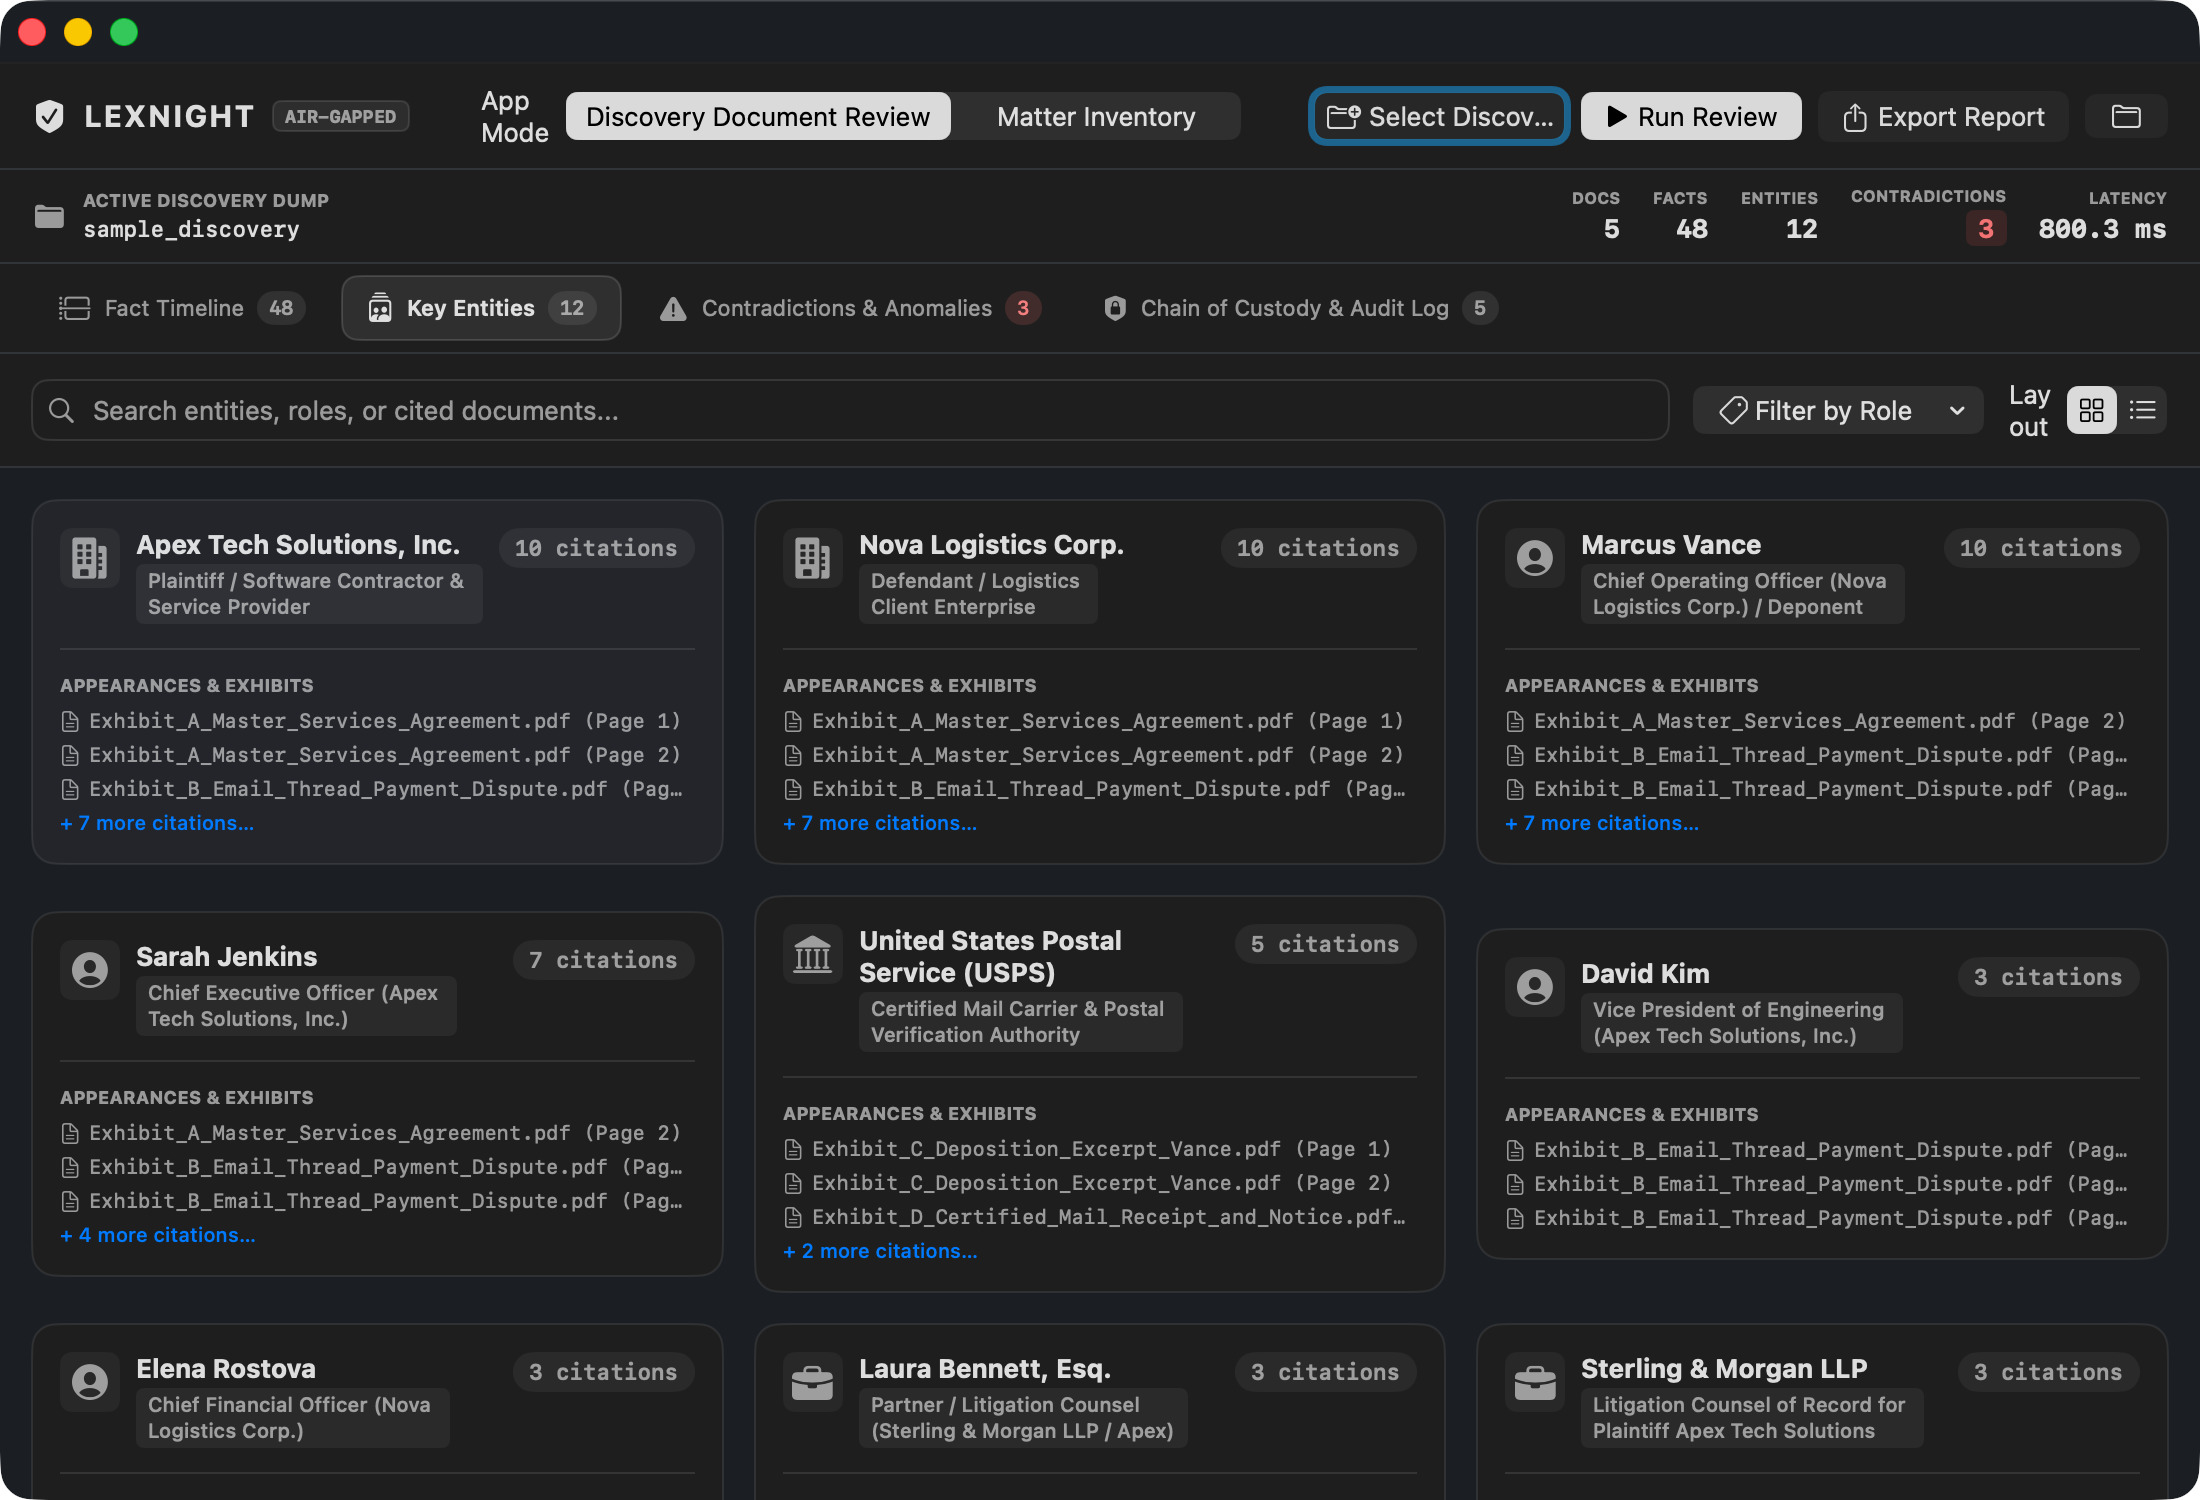Viewport: 2200px width, 1500px height.
Task: Click the Defendant / Logistics Client Enterprise role tag
Action: (x=978, y=594)
